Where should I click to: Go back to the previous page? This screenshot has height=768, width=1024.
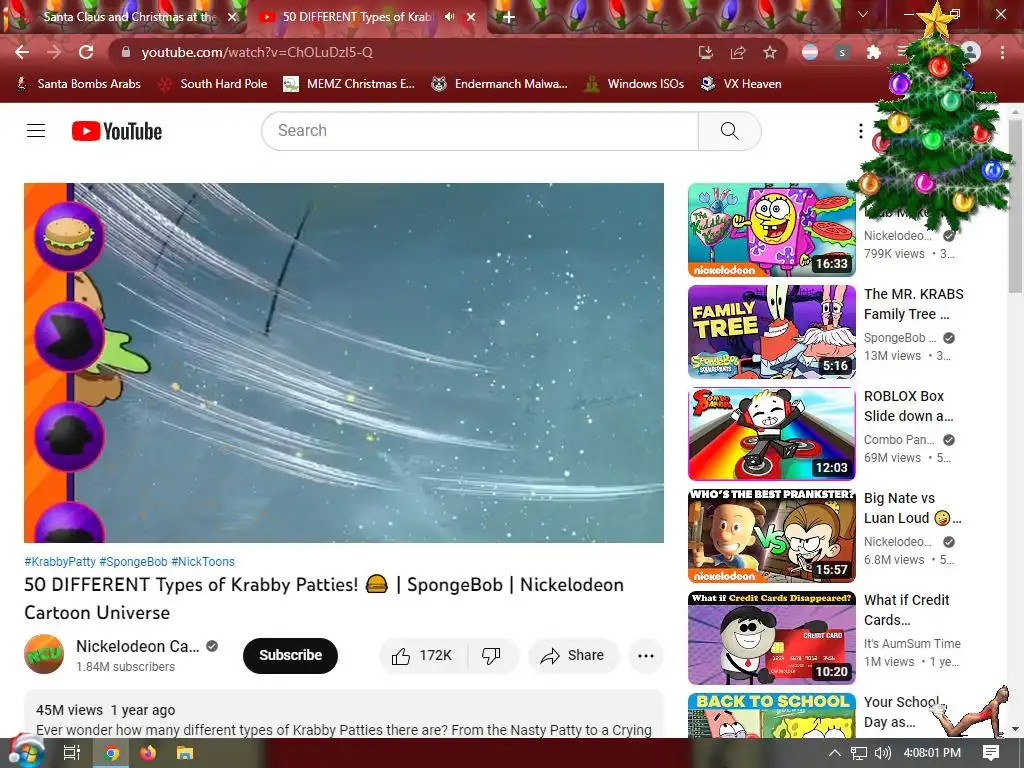22,52
